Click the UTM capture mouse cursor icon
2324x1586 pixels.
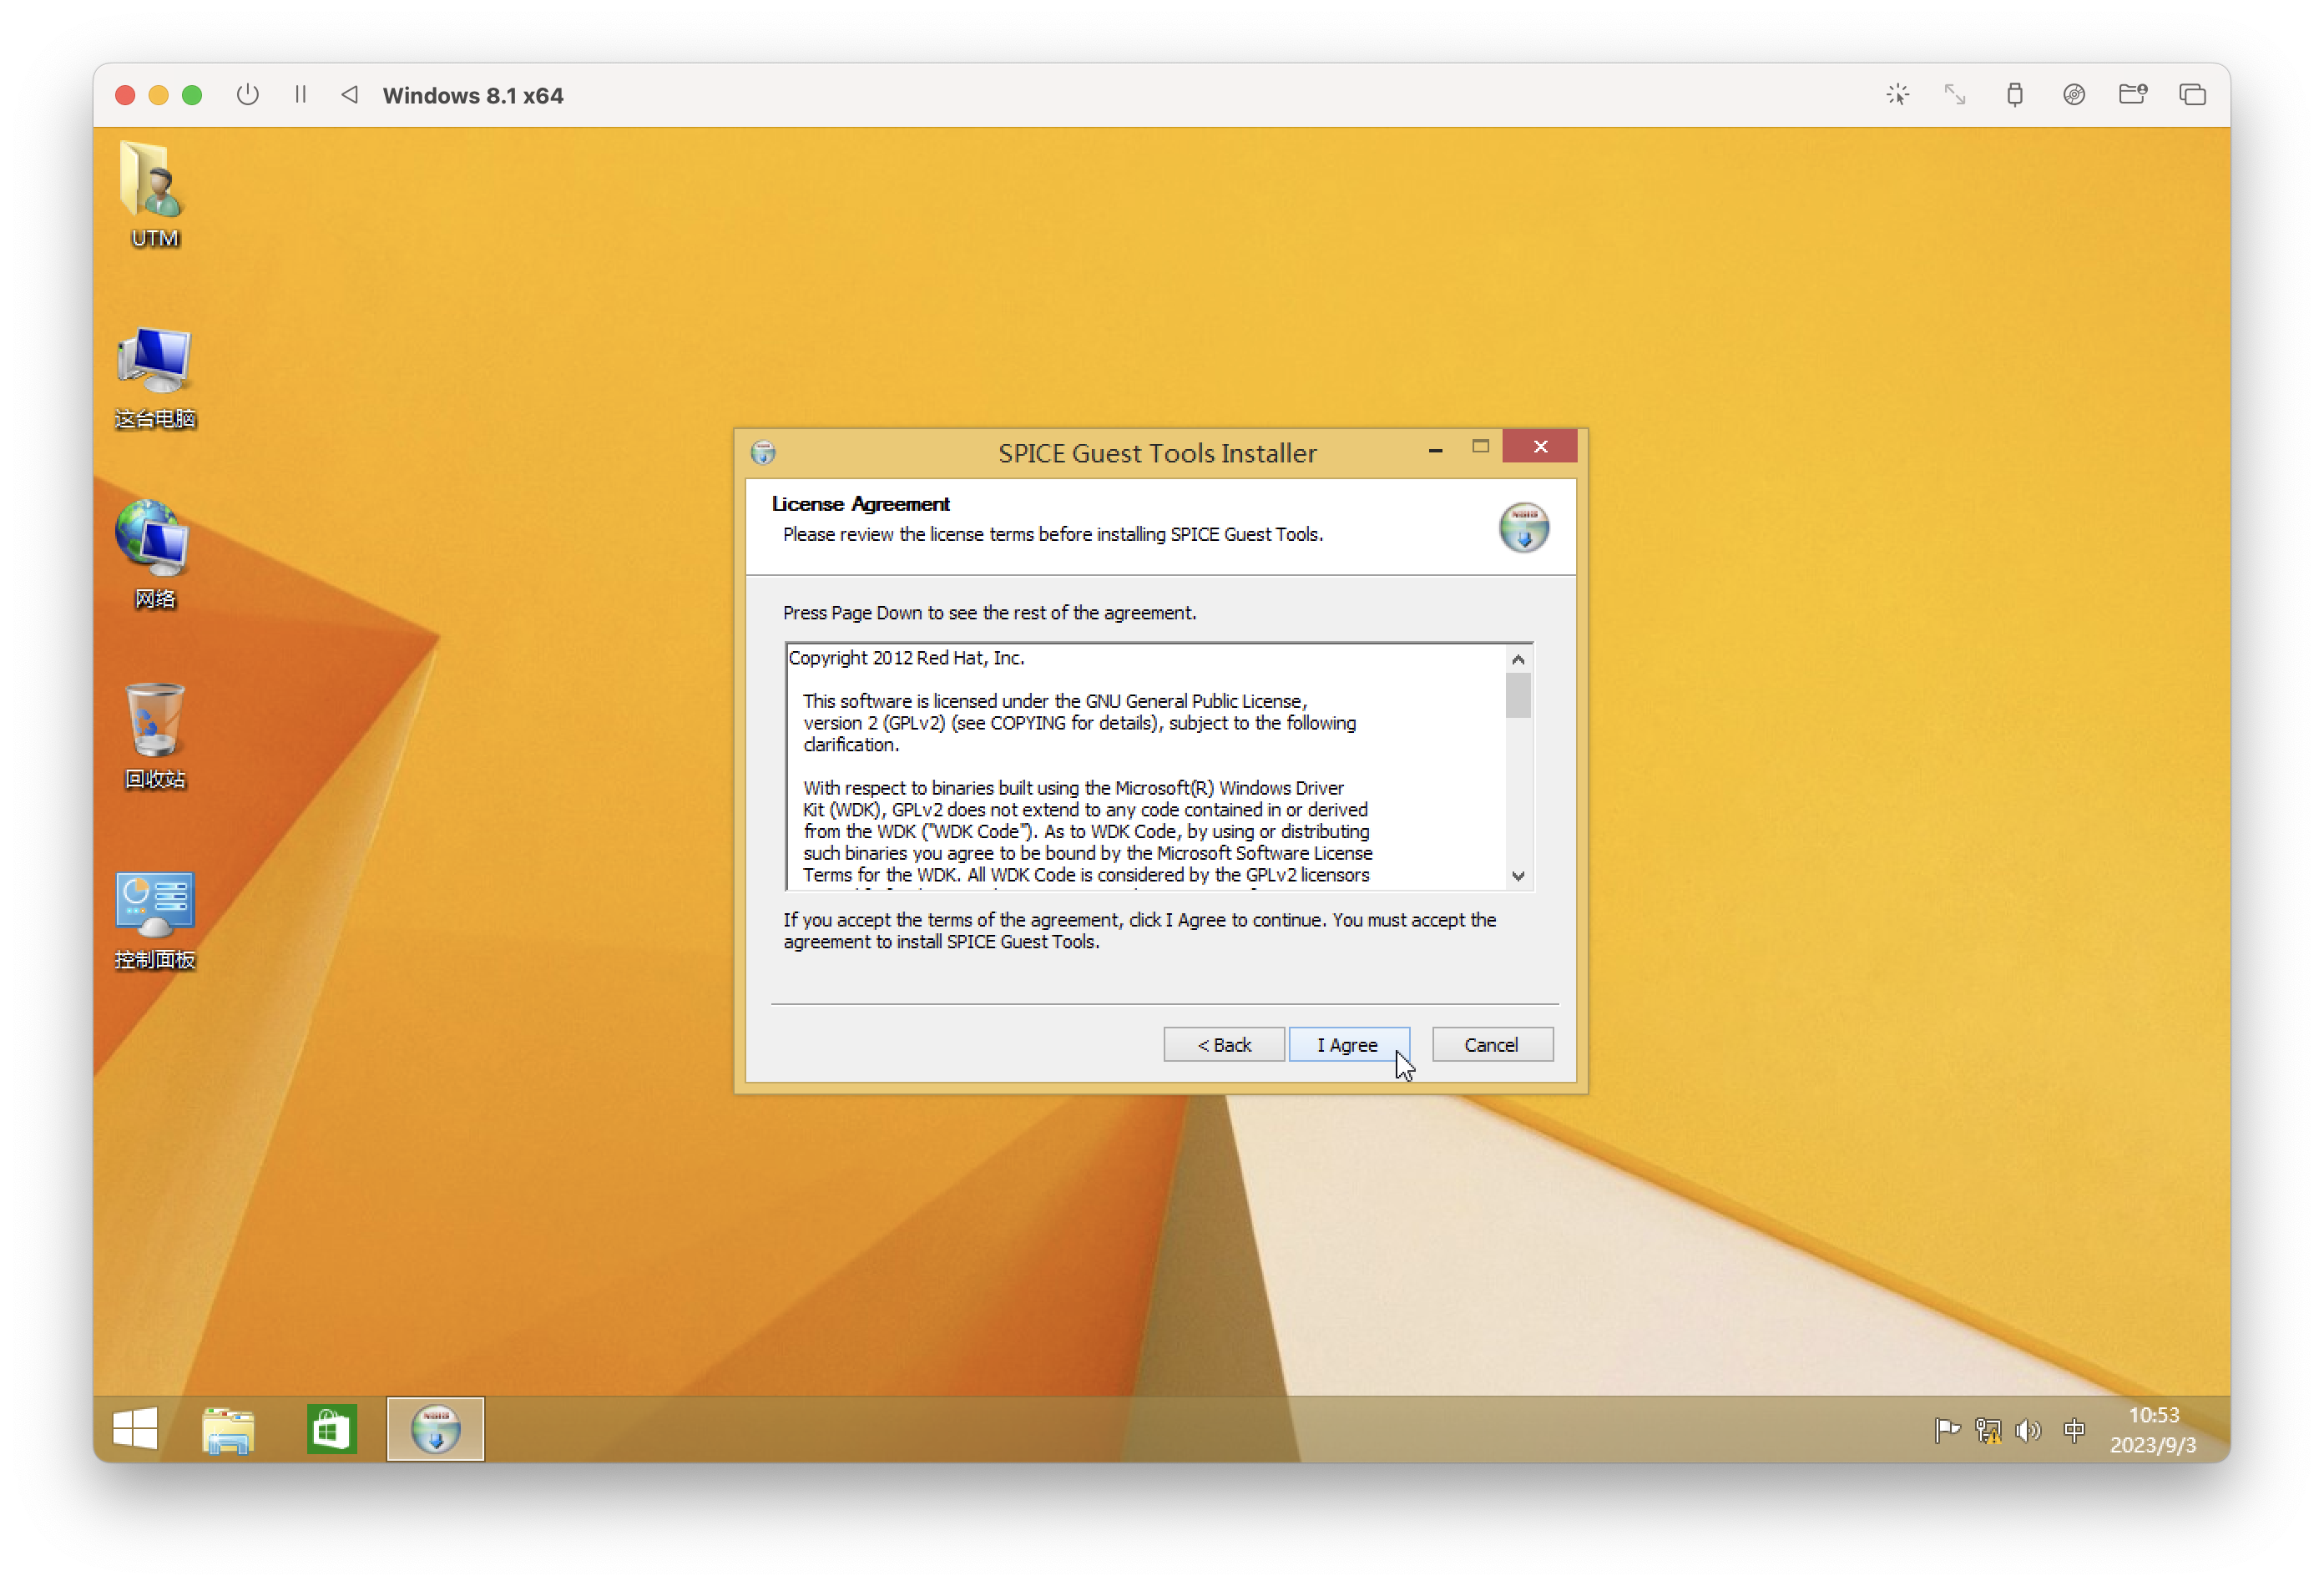click(x=1897, y=94)
